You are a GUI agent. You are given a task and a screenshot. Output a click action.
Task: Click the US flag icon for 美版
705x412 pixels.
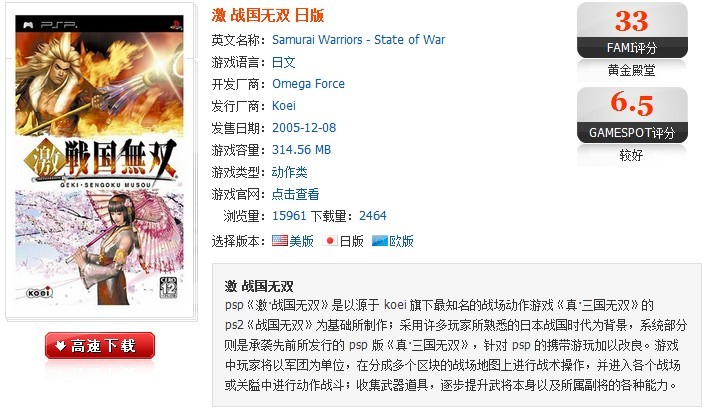point(280,241)
